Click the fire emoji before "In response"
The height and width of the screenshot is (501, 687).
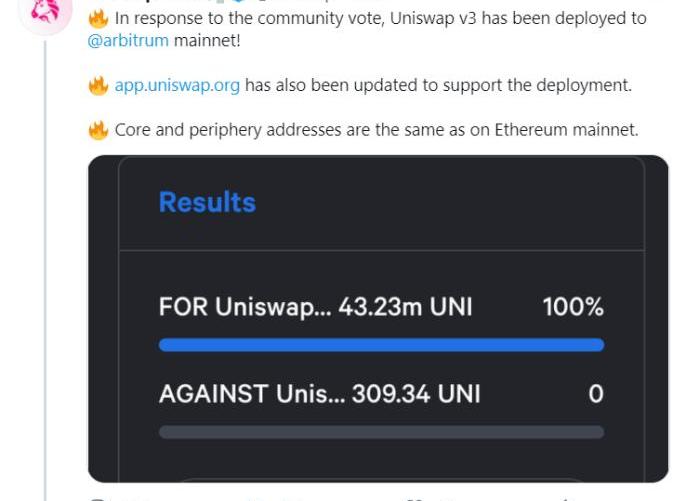(x=98, y=19)
